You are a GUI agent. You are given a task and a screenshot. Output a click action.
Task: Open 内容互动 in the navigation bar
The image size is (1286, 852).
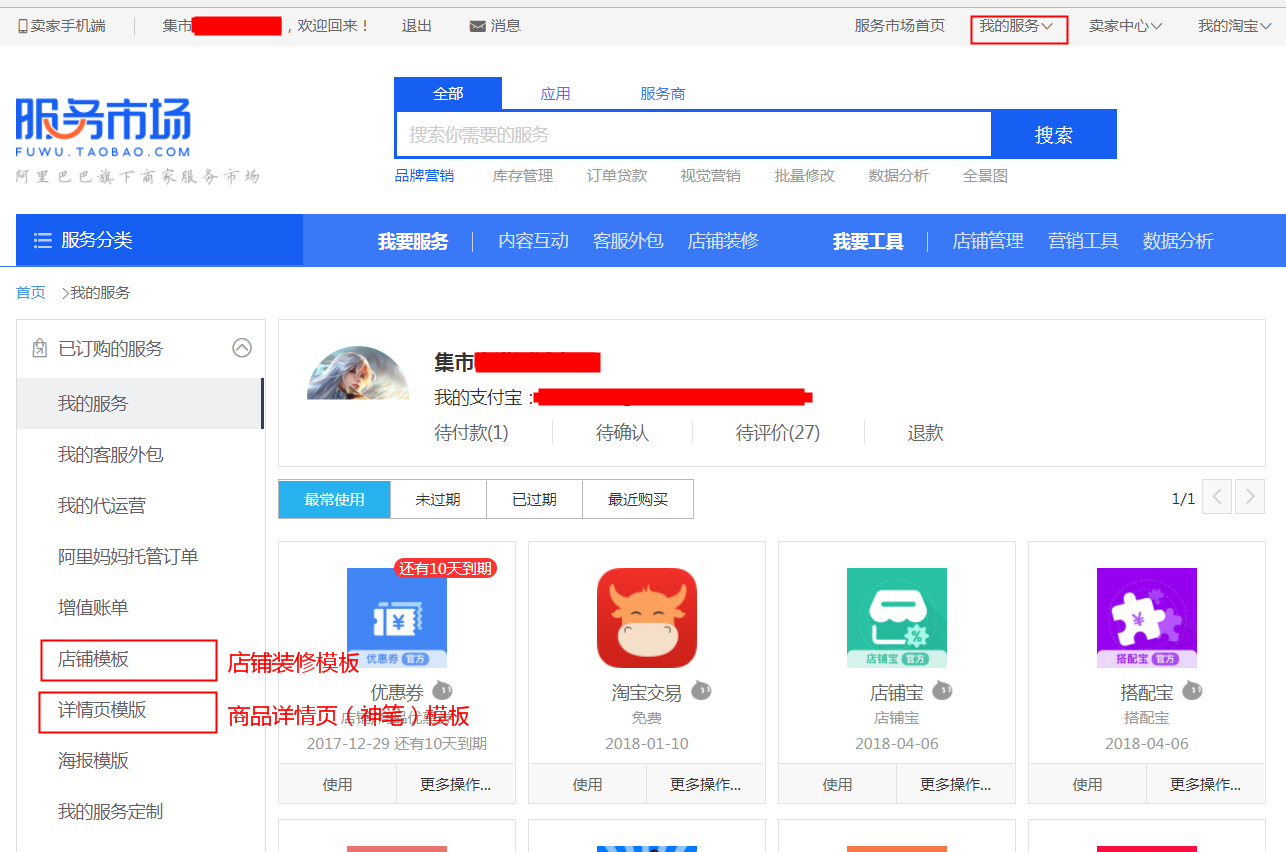(534, 241)
